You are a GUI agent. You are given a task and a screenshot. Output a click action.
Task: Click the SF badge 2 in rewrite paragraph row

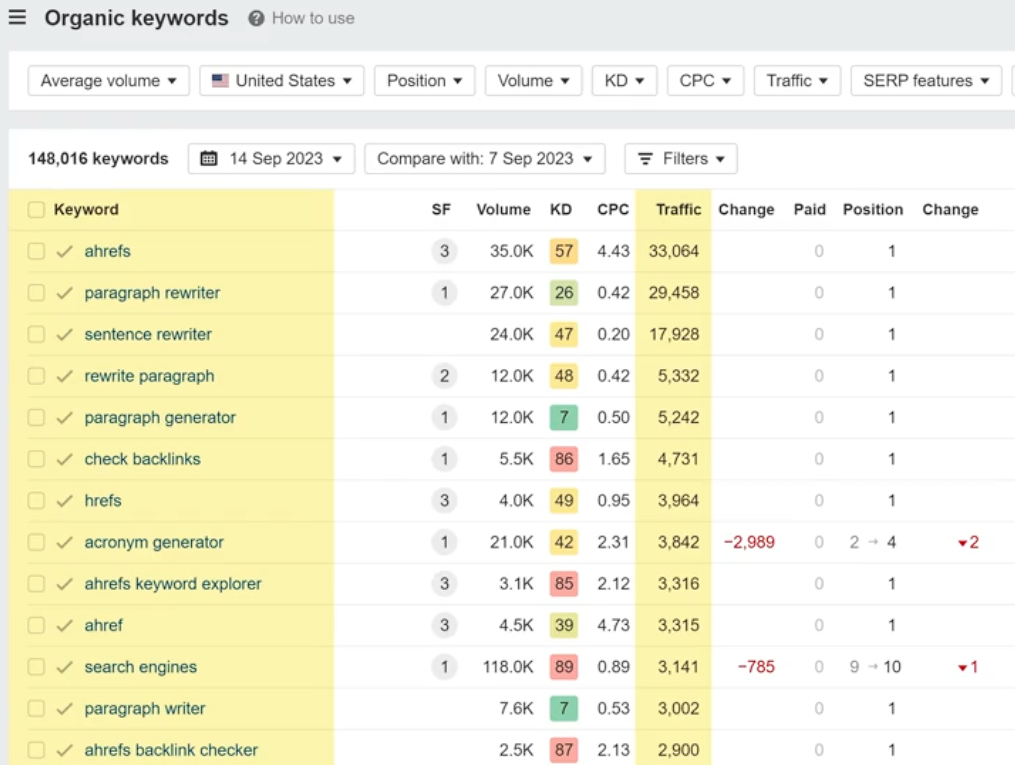tap(444, 376)
